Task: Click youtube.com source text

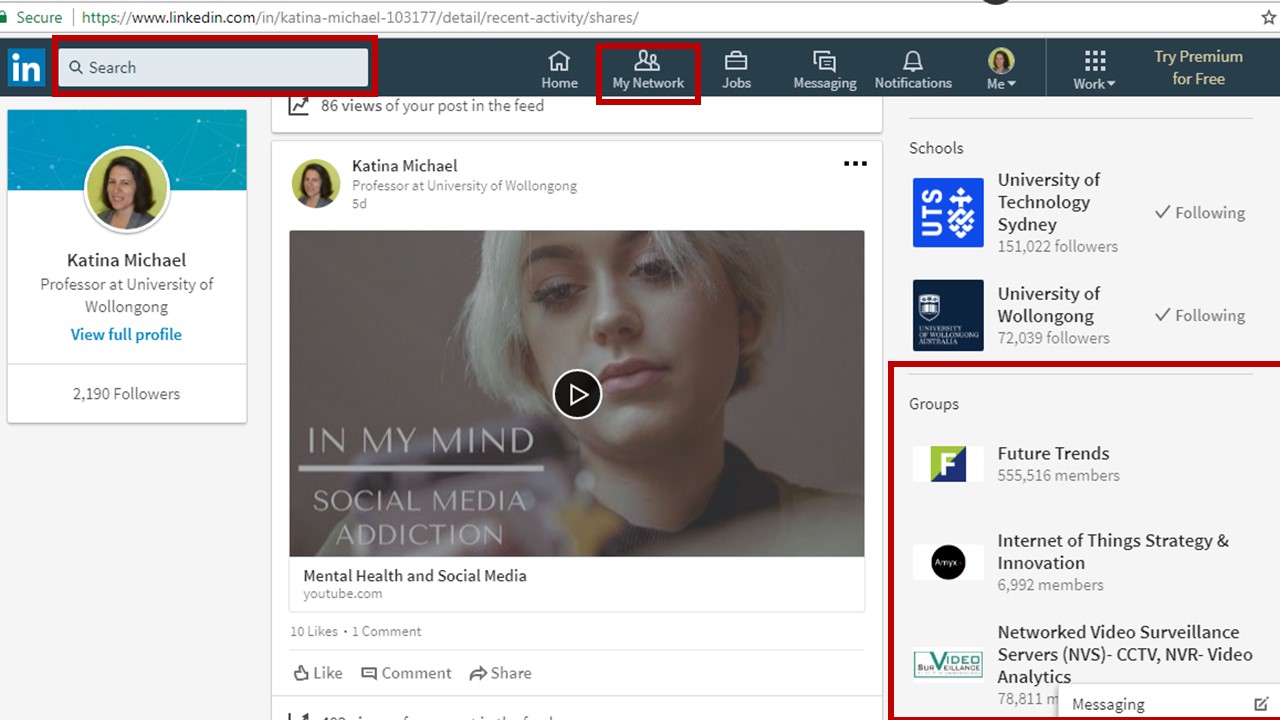Action: click(343, 594)
